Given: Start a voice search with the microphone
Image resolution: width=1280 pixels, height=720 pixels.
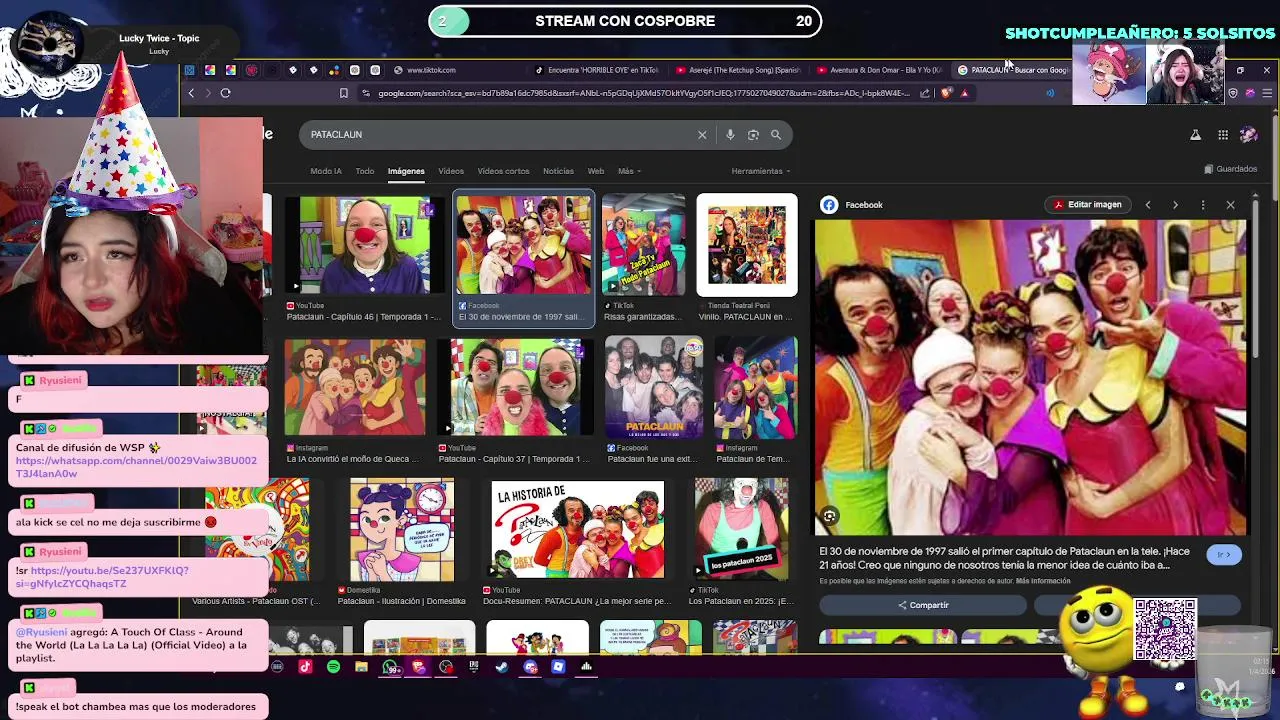Looking at the screenshot, I should tap(730, 135).
